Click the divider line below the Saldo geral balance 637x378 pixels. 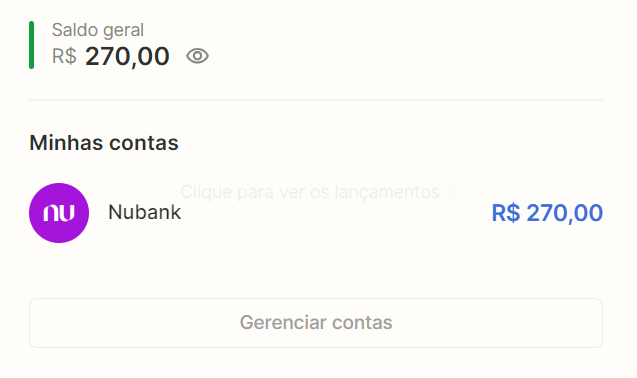[x=316, y=100]
